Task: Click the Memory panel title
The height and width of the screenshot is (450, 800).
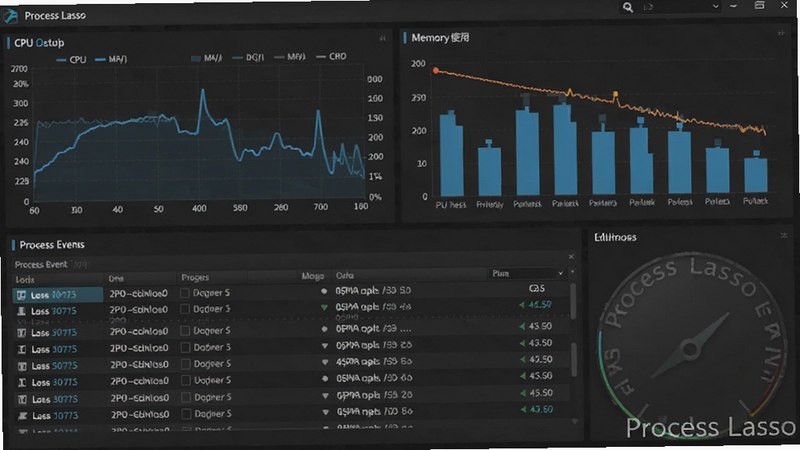Action: [440, 38]
